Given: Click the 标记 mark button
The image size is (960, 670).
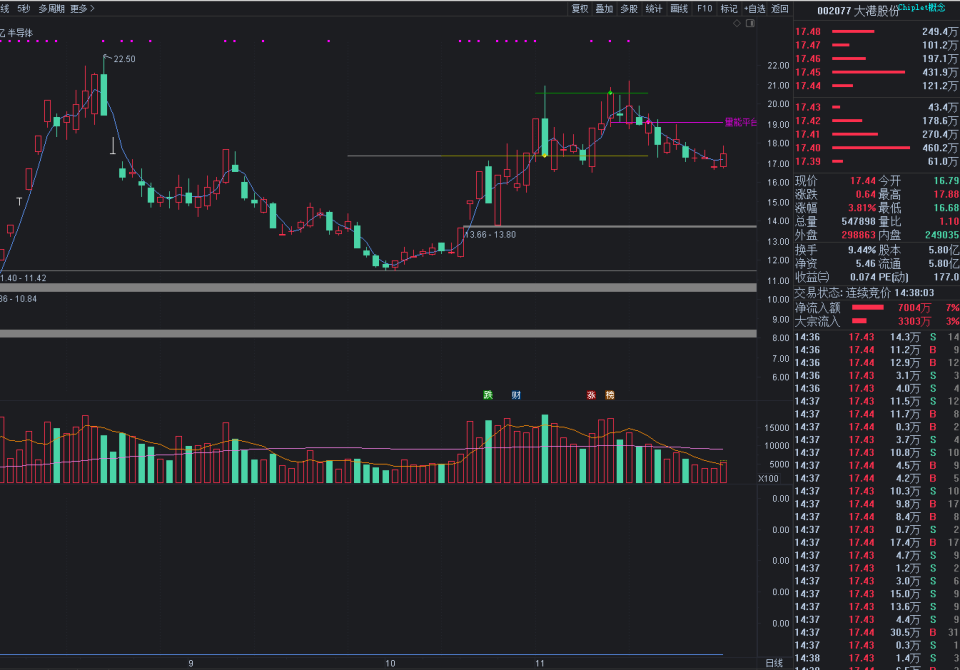Looking at the screenshot, I should 729,9.
